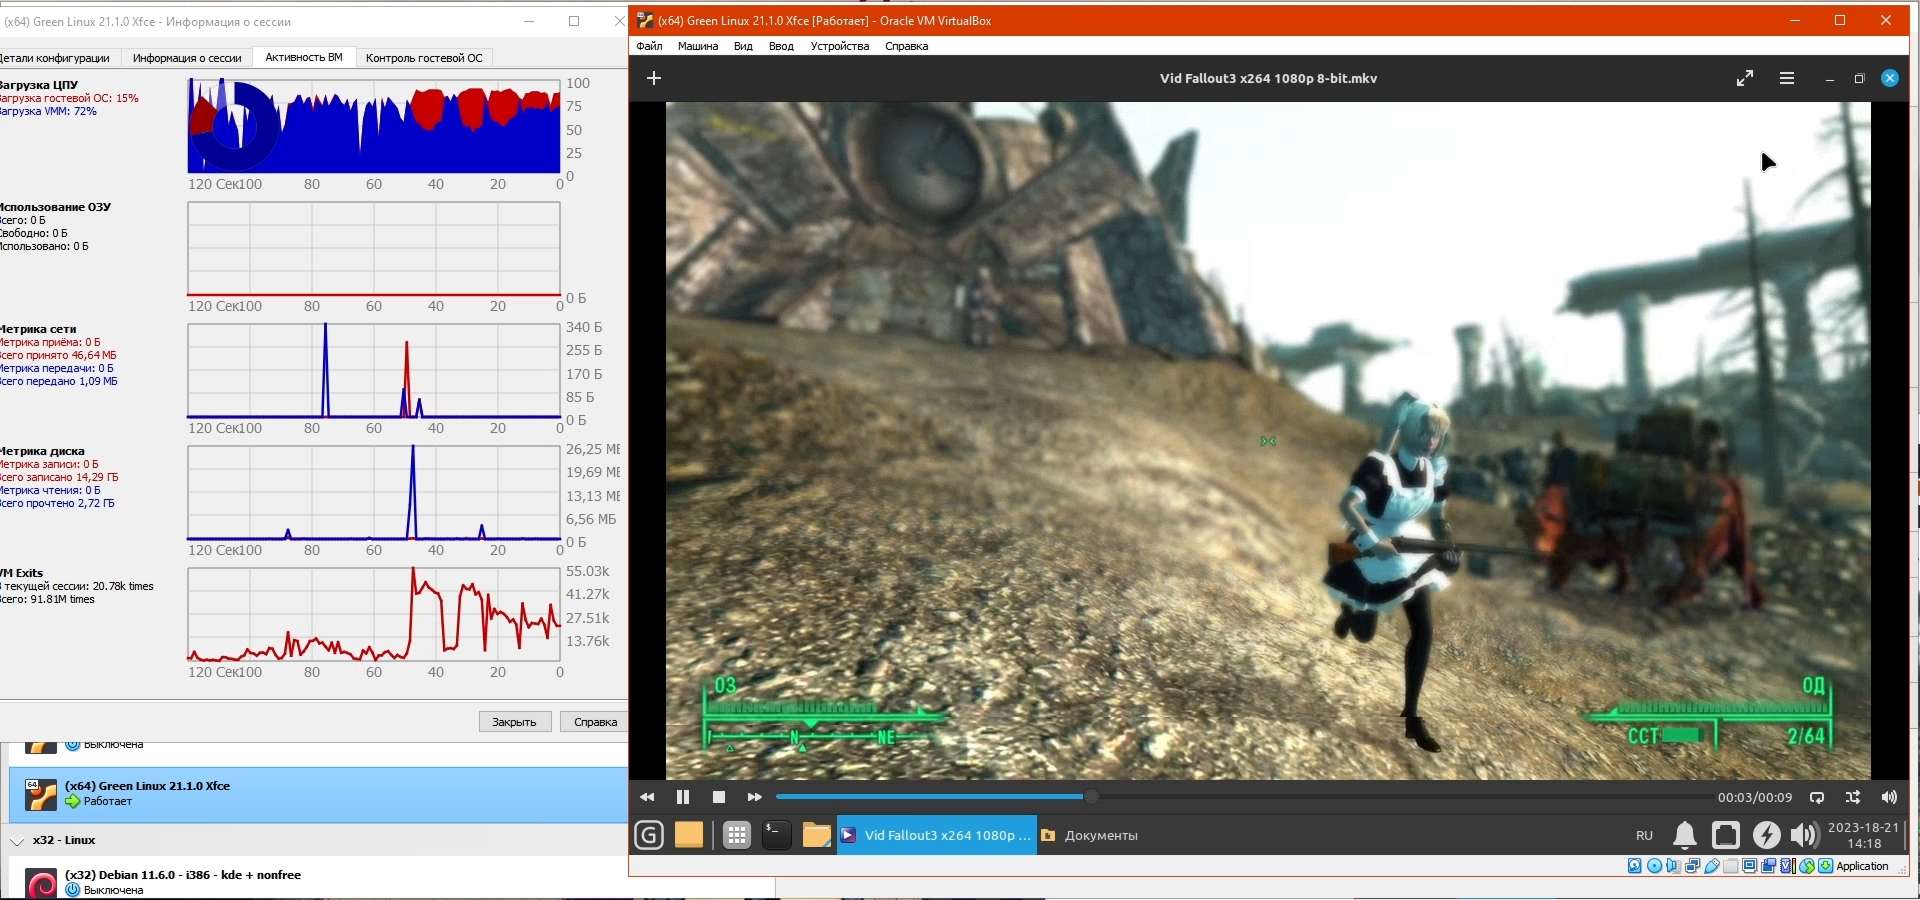Toggle shuffle mode in the video player
1920x900 pixels.
tap(1853, 797)
